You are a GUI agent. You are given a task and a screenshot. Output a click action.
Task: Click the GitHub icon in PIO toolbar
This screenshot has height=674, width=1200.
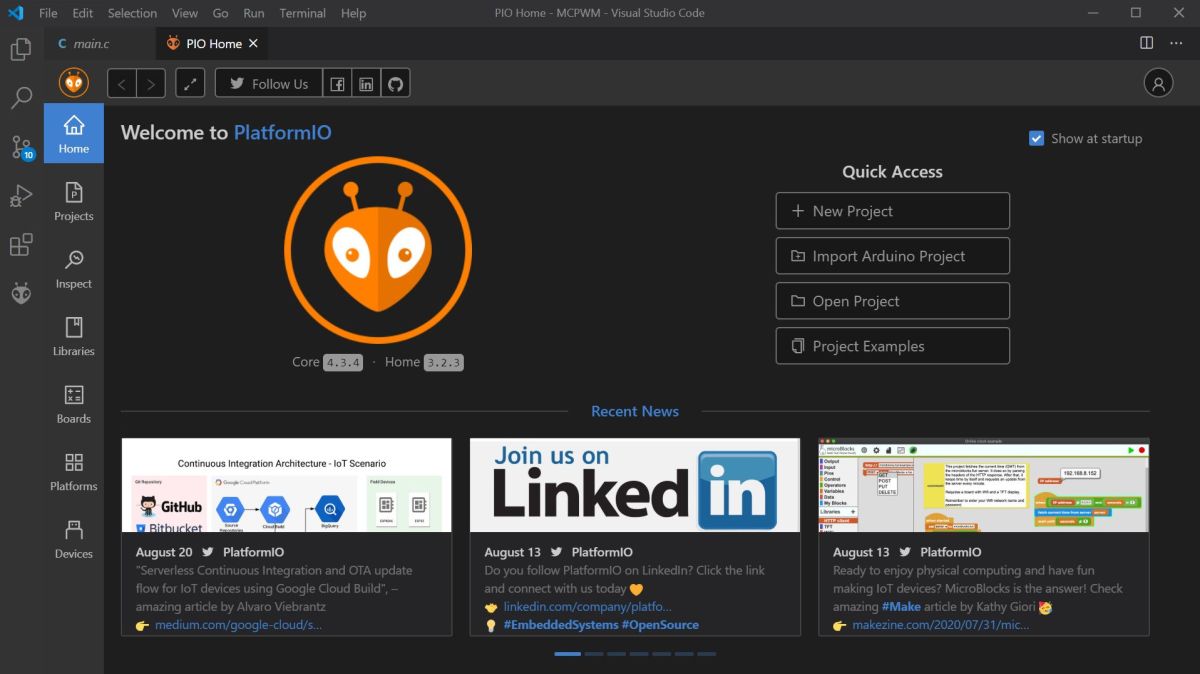coord(395,84)
